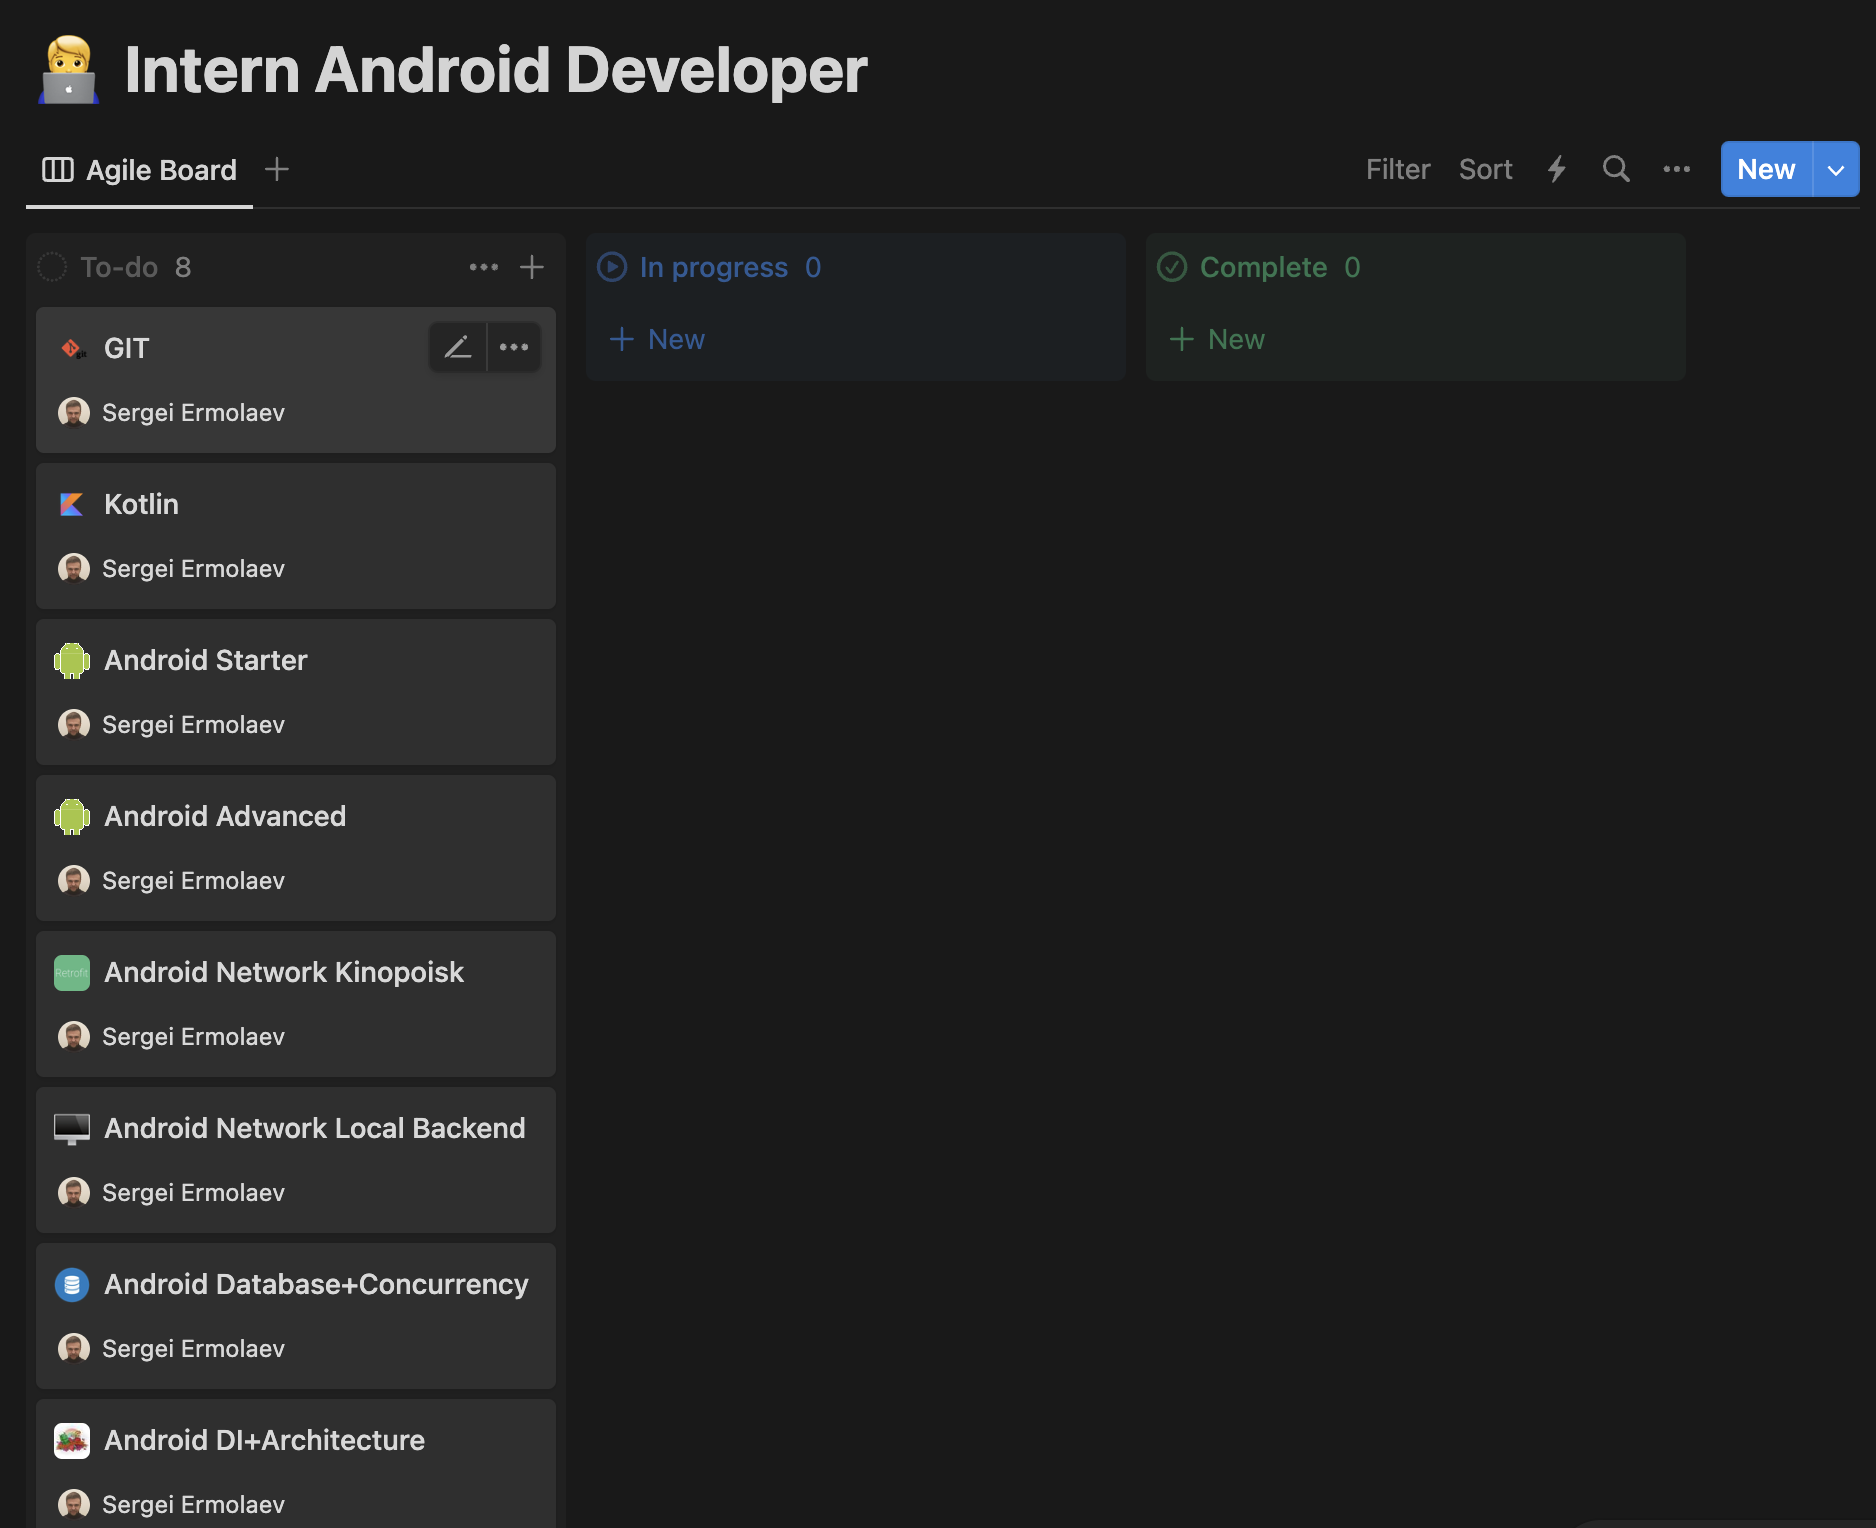Screen dimensions: 1876x1528
Task: Open the search magnifier icon
Action: pos(1616,169)
